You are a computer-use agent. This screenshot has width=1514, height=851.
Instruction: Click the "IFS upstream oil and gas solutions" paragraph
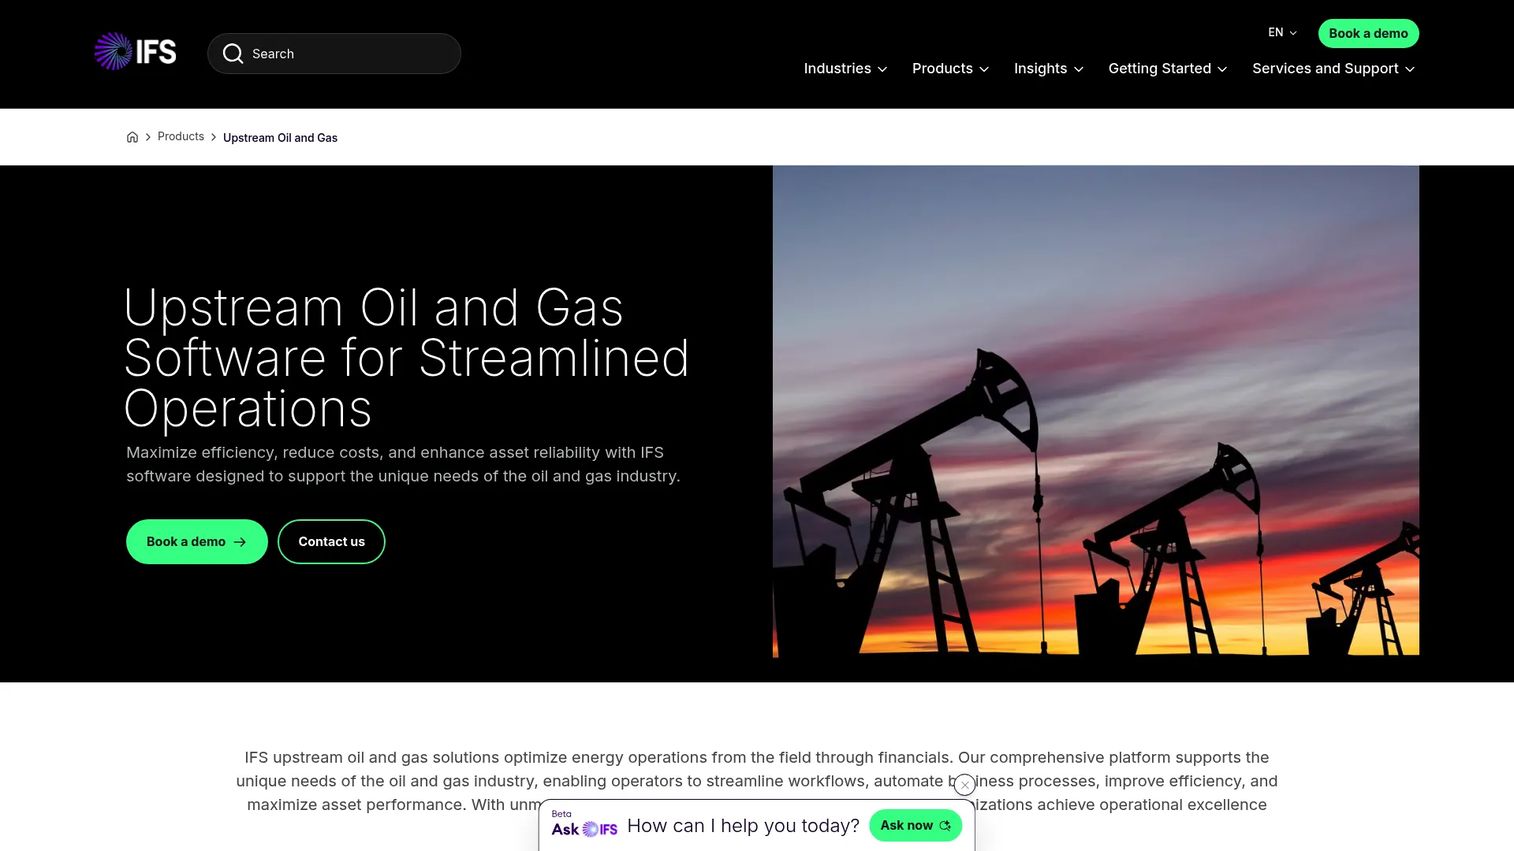tap(757, 781)
